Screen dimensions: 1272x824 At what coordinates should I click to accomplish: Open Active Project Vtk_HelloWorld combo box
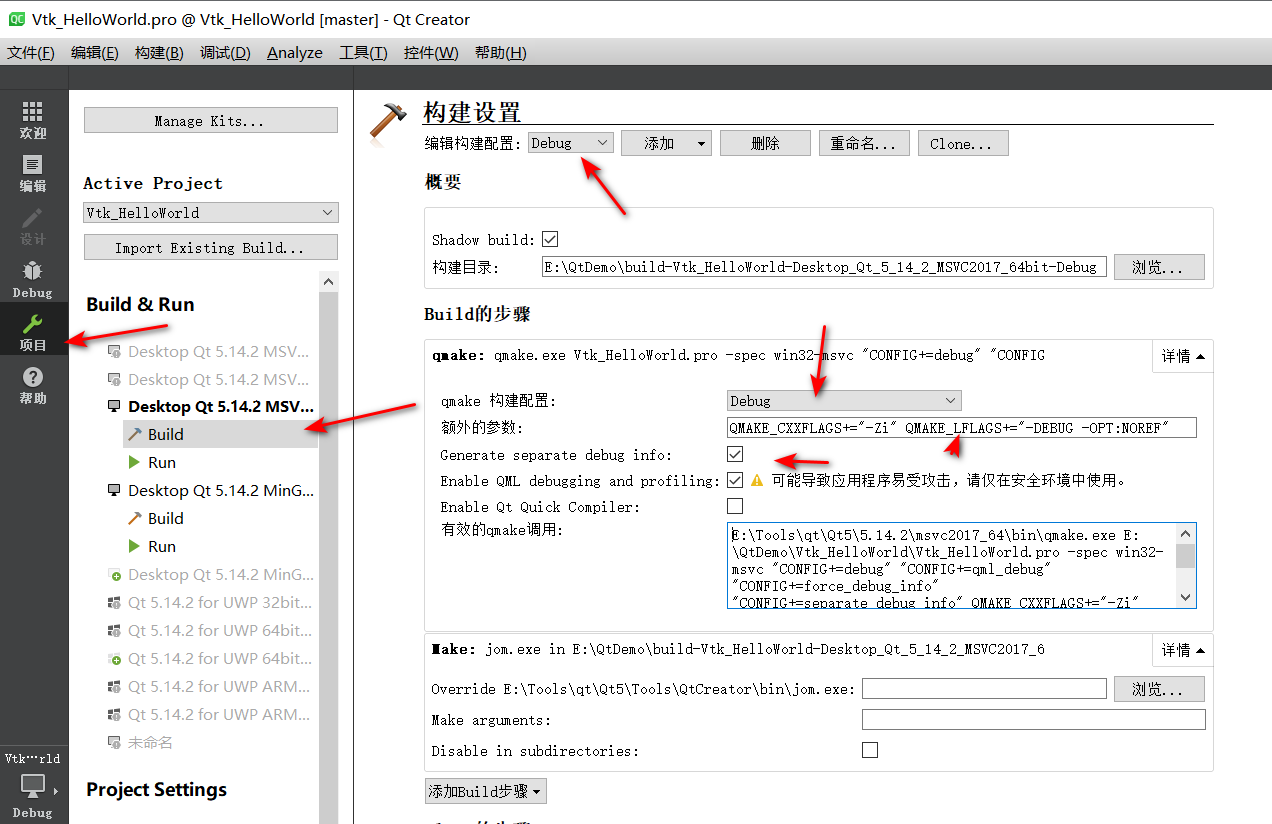(x=211, y=212)
